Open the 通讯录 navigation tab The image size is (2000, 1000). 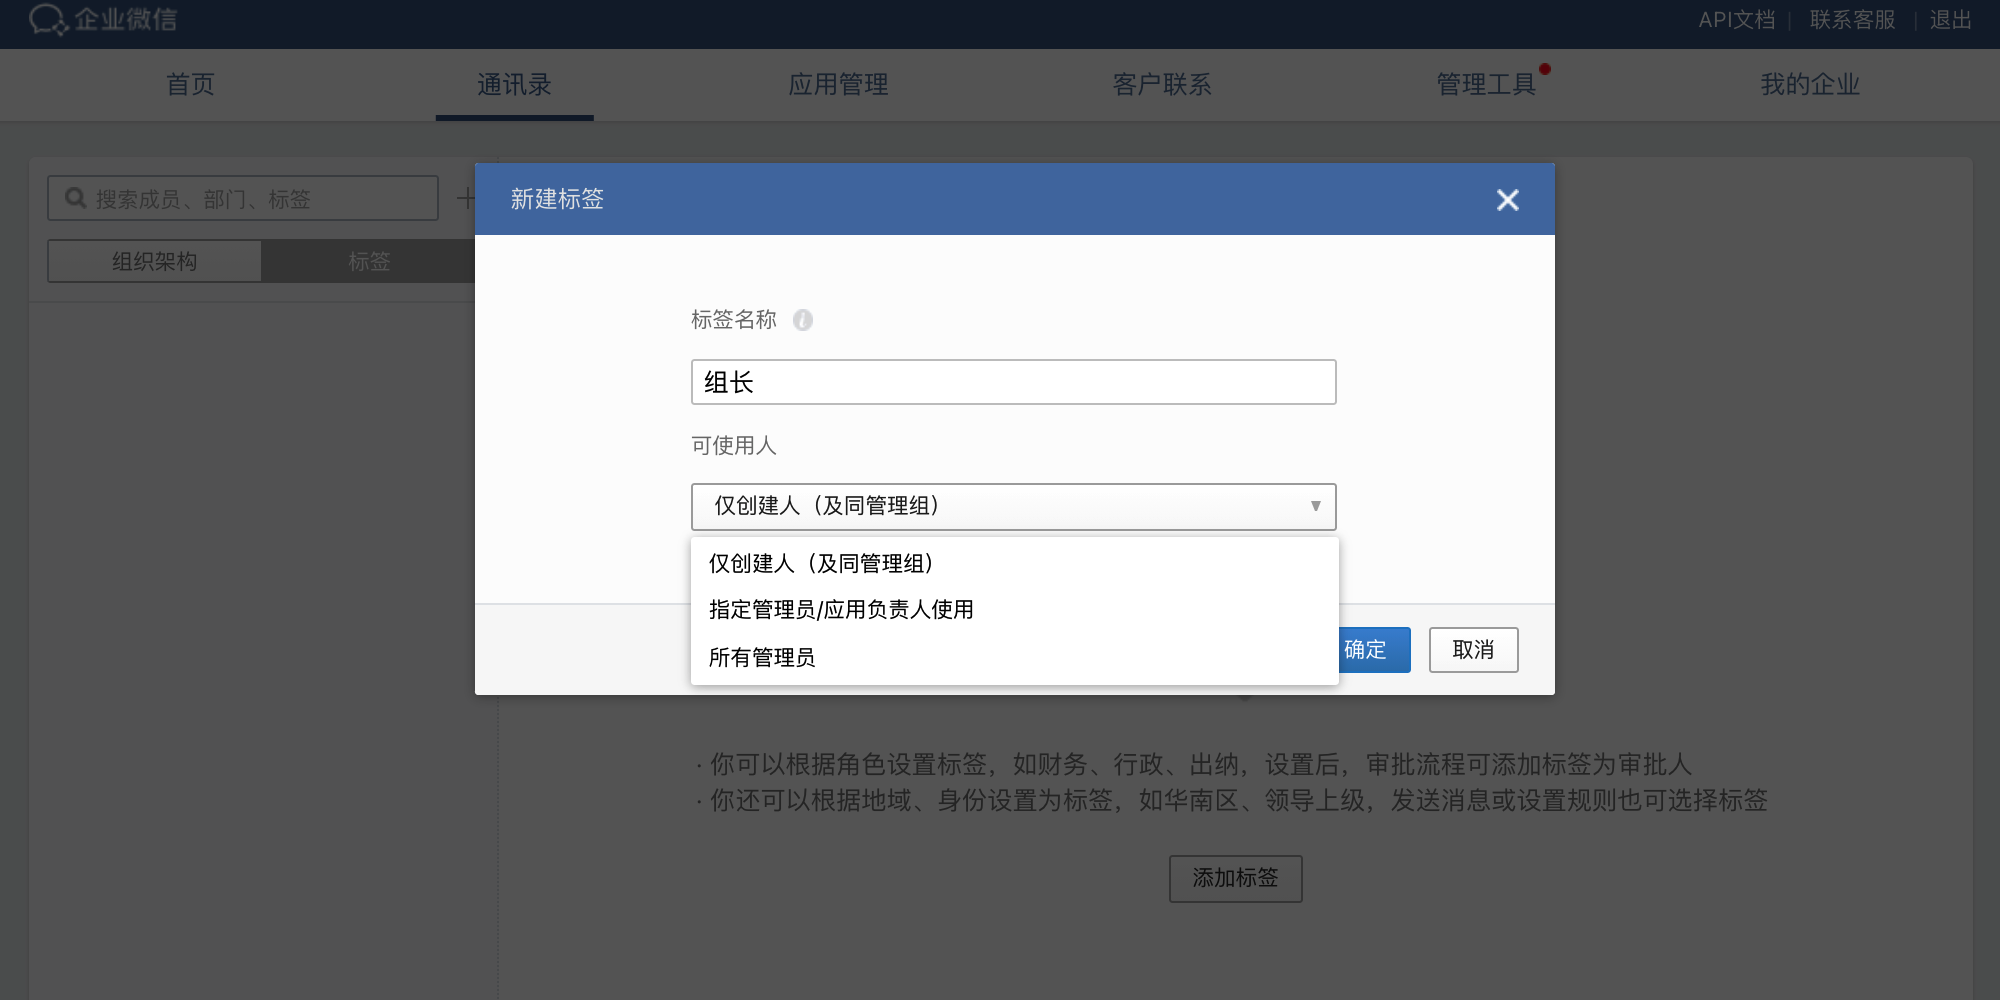514,85
